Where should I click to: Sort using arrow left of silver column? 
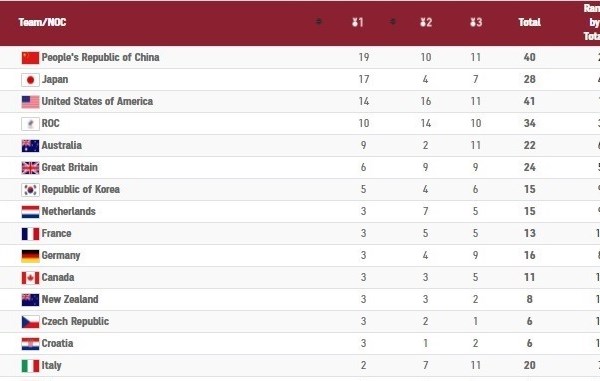tap(393, 22)
